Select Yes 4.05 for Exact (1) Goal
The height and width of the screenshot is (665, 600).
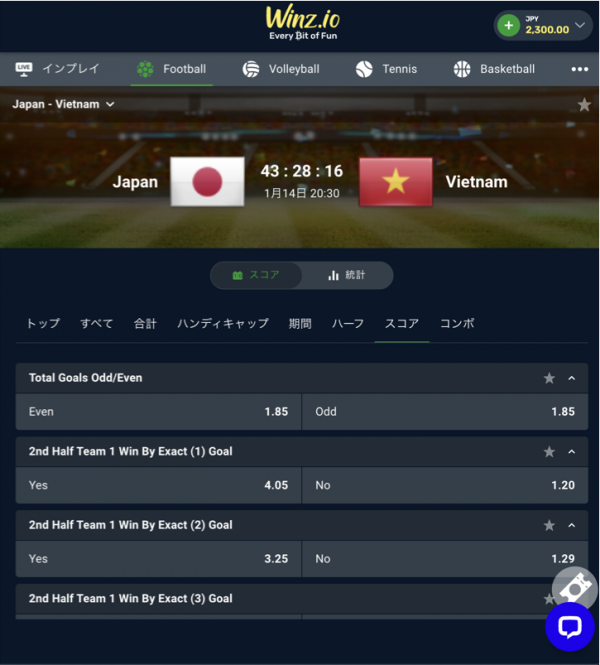coord(158,486)
